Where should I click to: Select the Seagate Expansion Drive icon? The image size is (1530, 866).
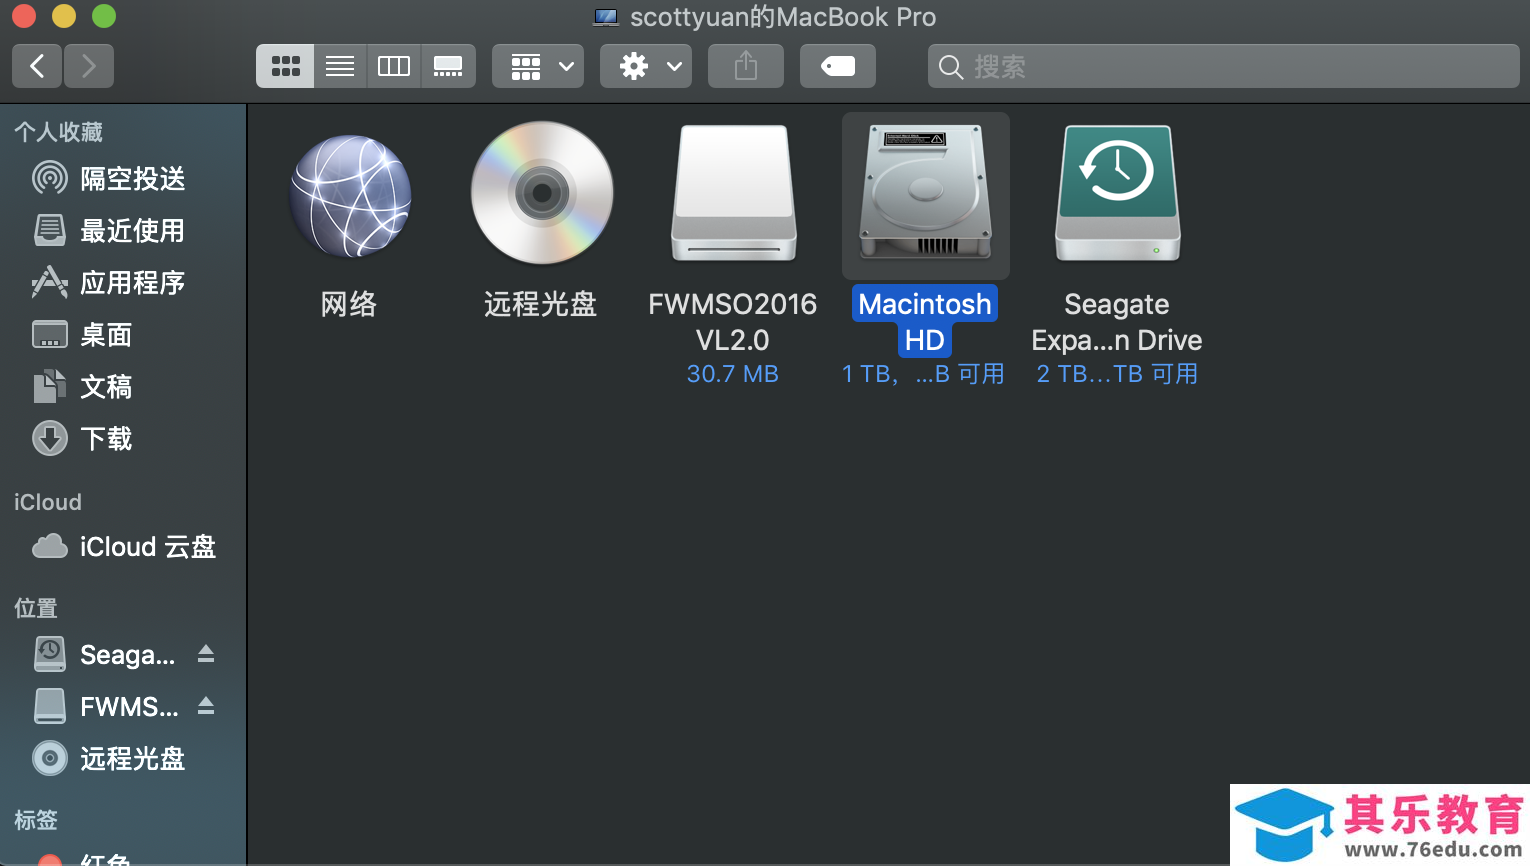tap(1118, 193)
